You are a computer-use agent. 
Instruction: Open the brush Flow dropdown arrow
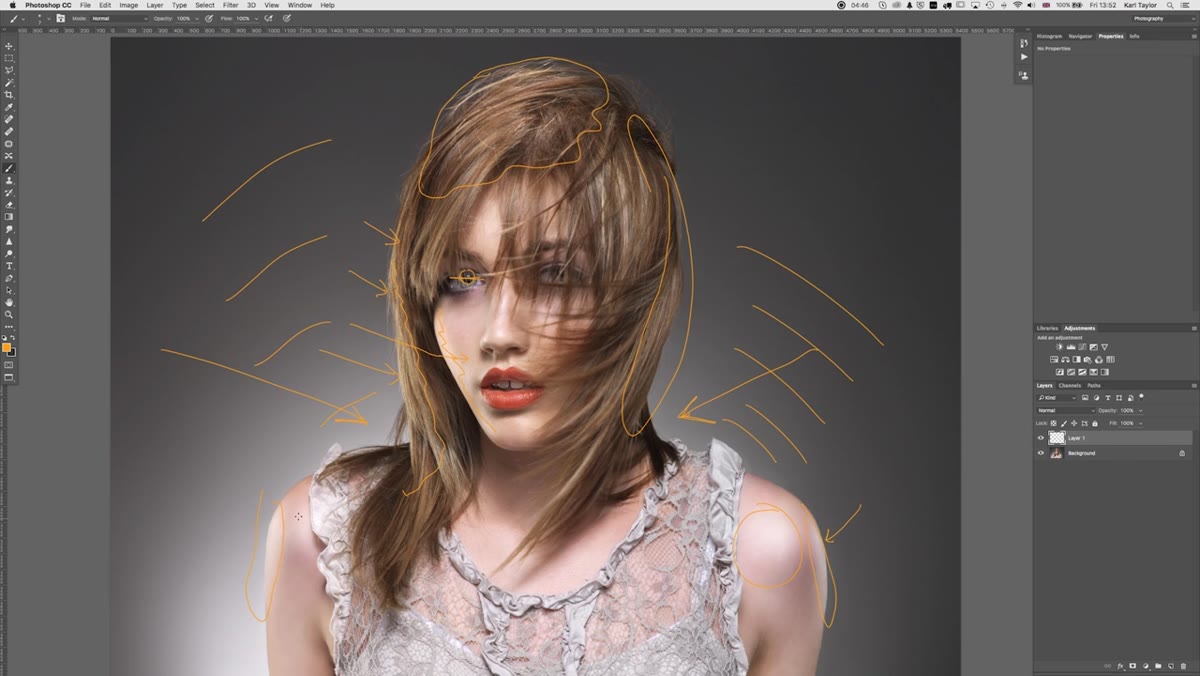tap(256, 18)
